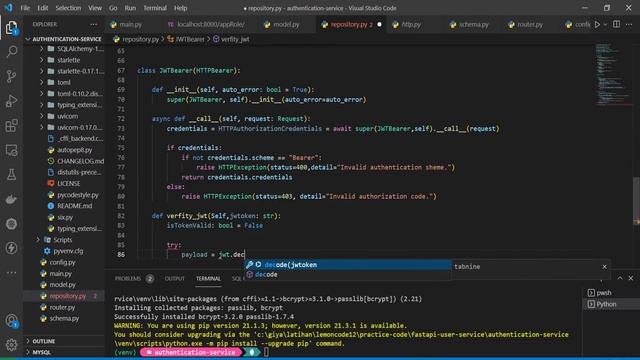
Task: Click the editor vertical scrollbar thumb
Action: pyautogui.click(x=636, y=201)
